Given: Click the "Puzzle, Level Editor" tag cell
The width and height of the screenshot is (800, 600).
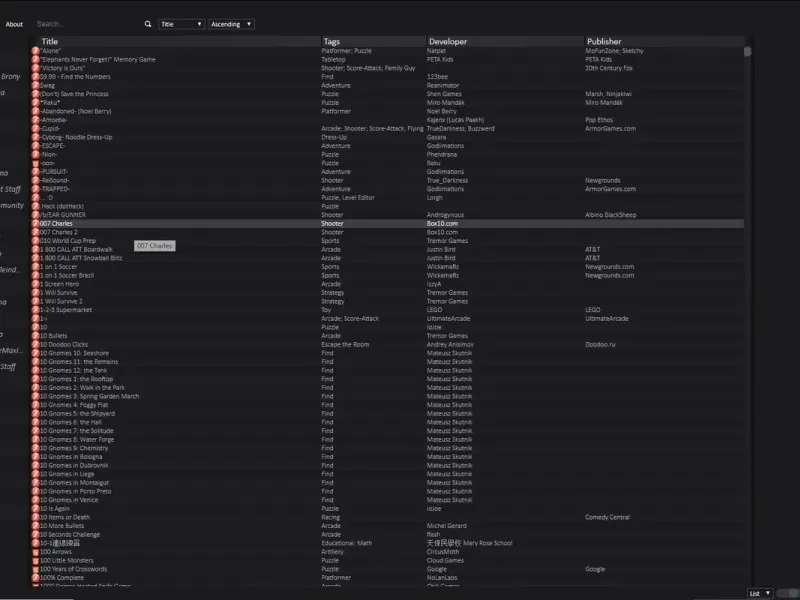Looking at the screenshot, I should (x=348, y=197).
